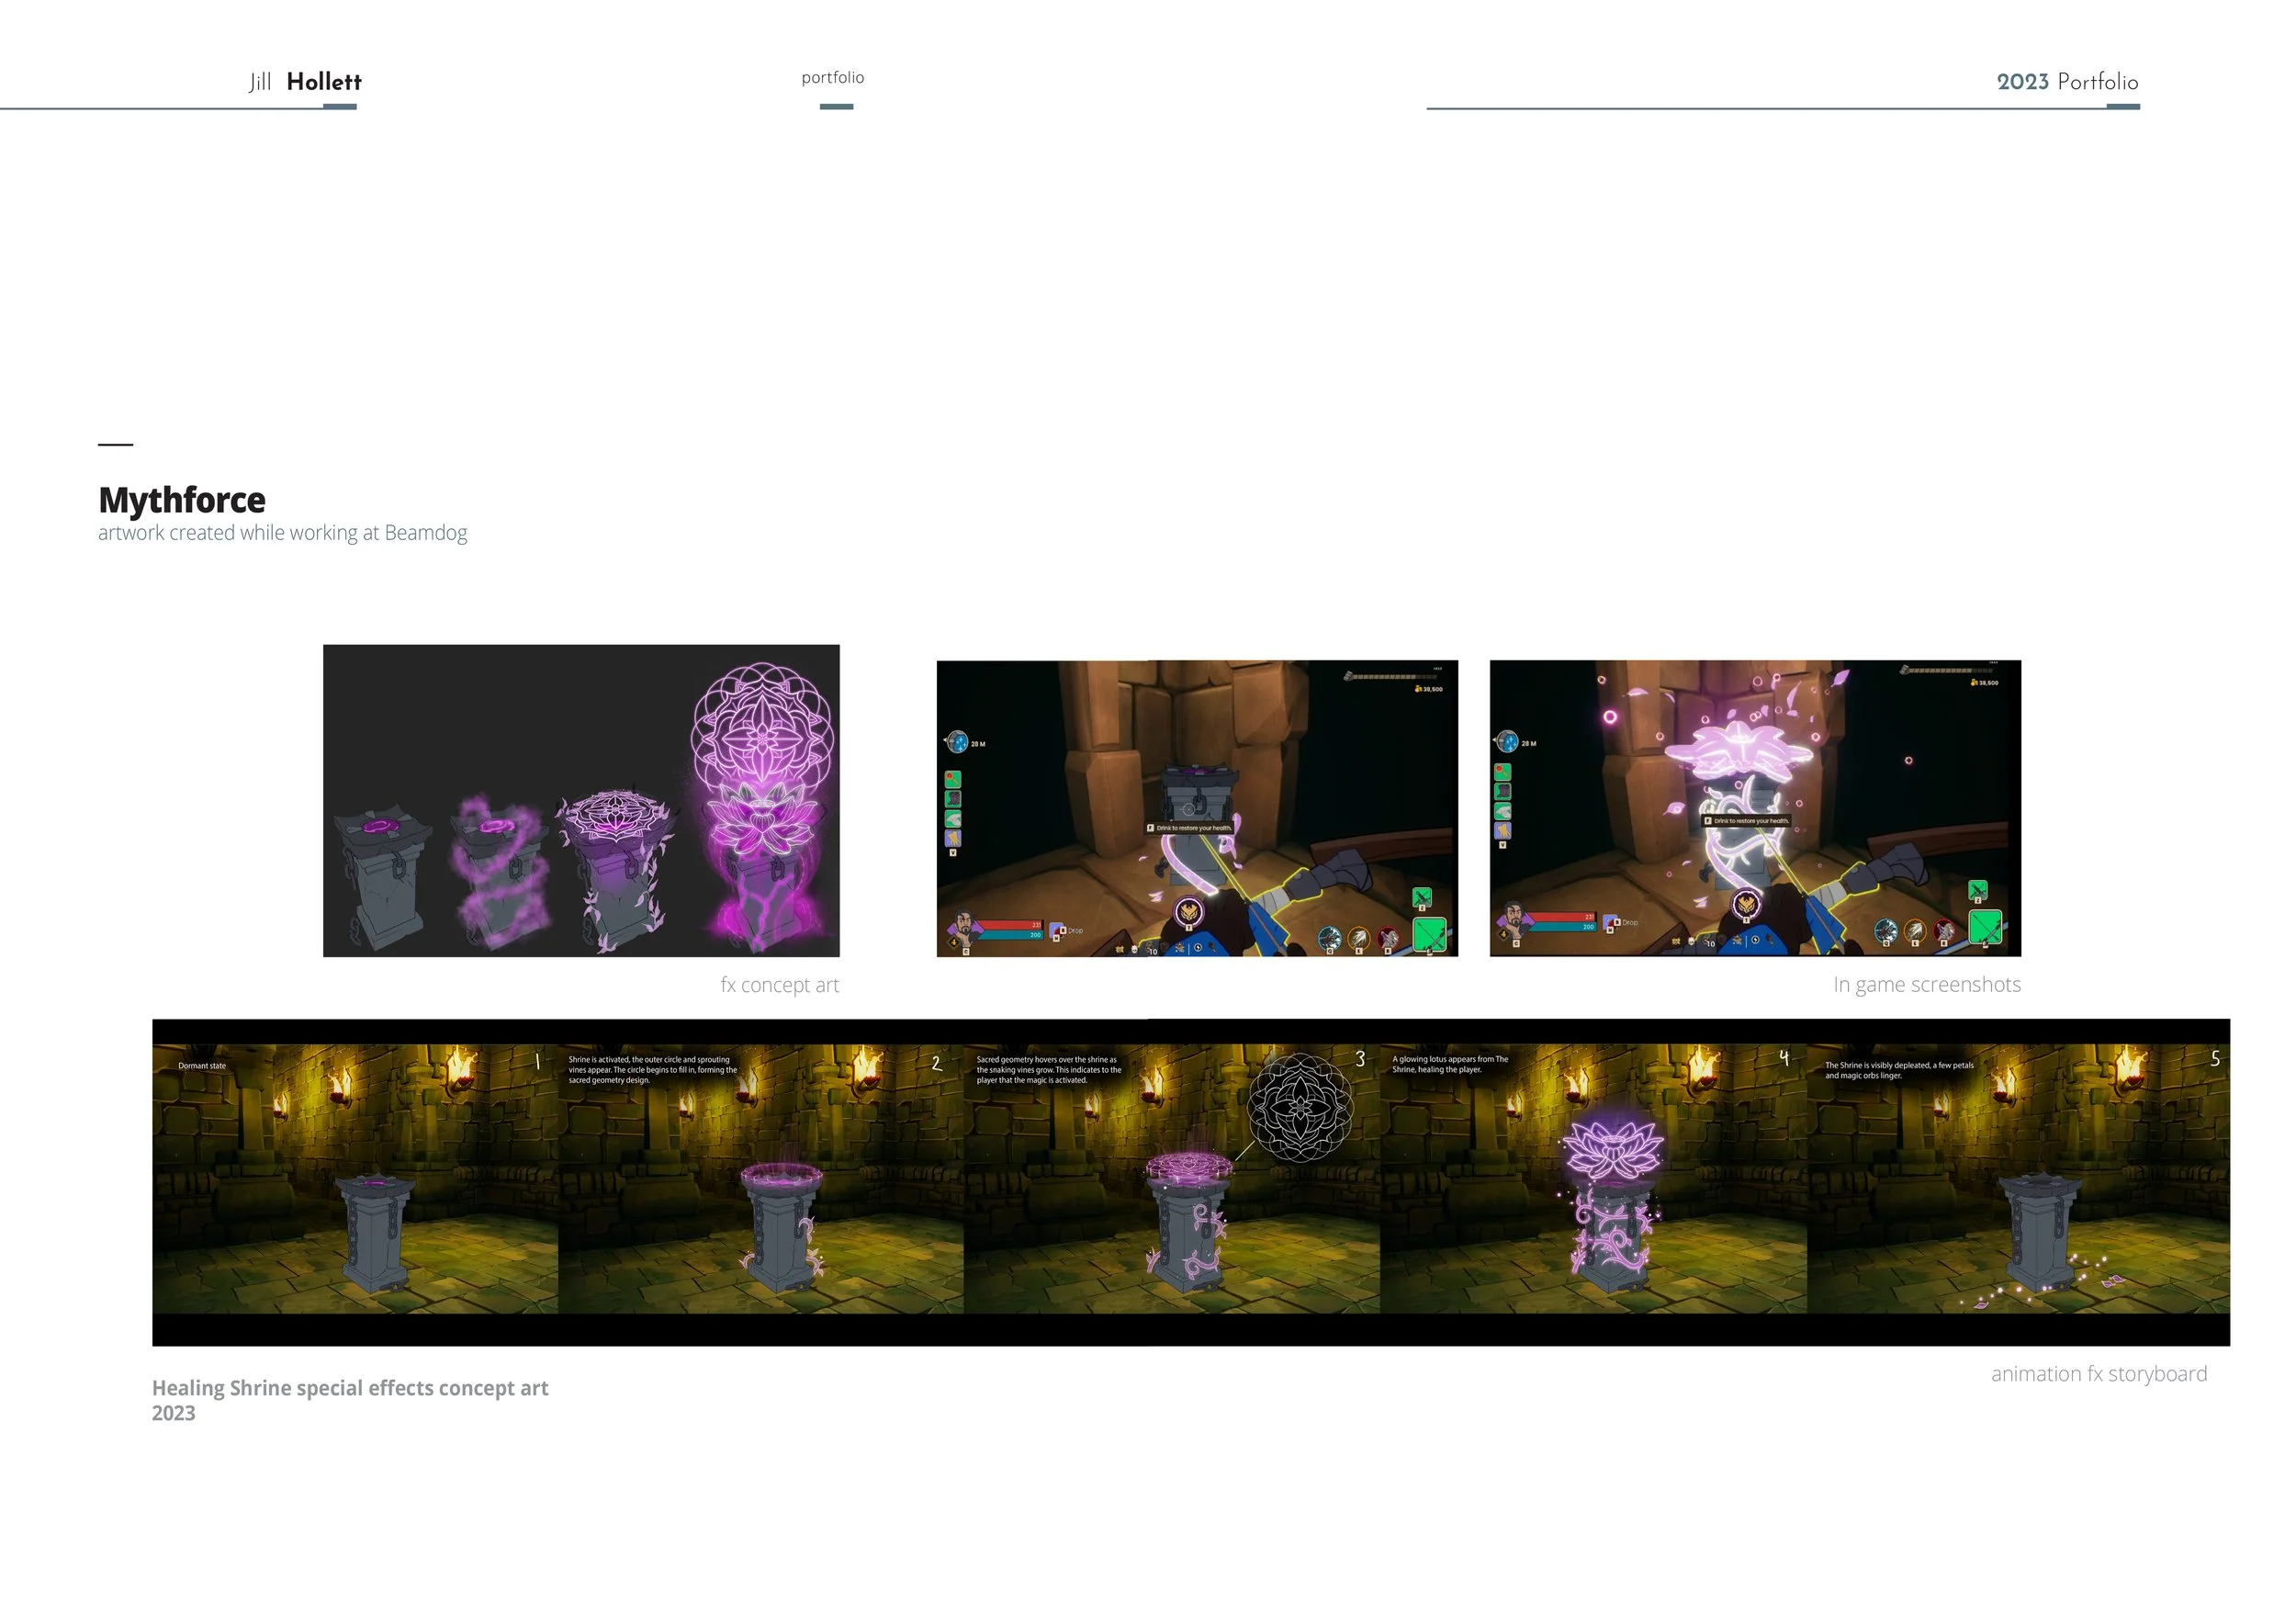Click the glowing magenta lotus in the fx concept art
The height and width of the screenshot is (1624, 2296).
763,819
